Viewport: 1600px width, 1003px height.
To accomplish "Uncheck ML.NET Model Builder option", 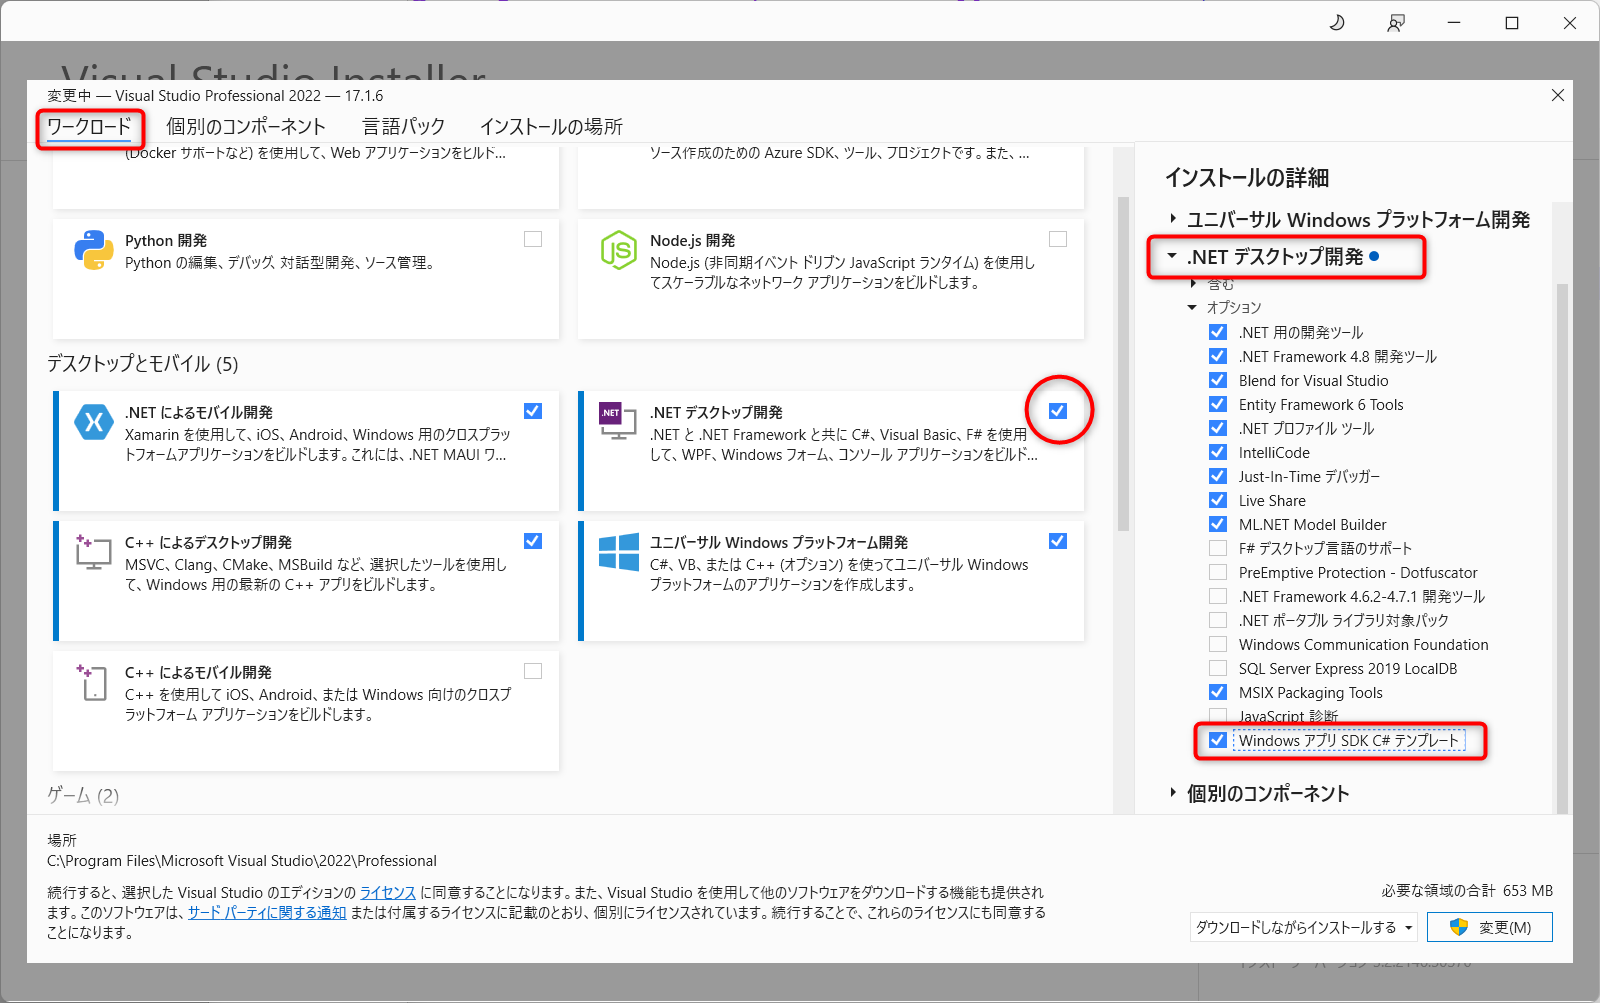I will pyautogui.click(x=1218, y=524).
